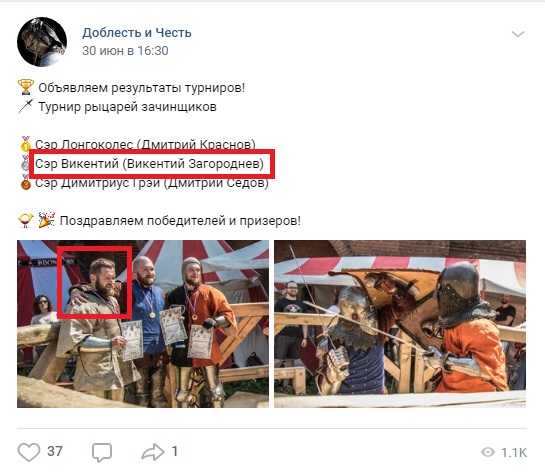Screen dimensions: 545x475
Task: Open the Доблесть и Честь group link
Action: click(x=137, y=33)
